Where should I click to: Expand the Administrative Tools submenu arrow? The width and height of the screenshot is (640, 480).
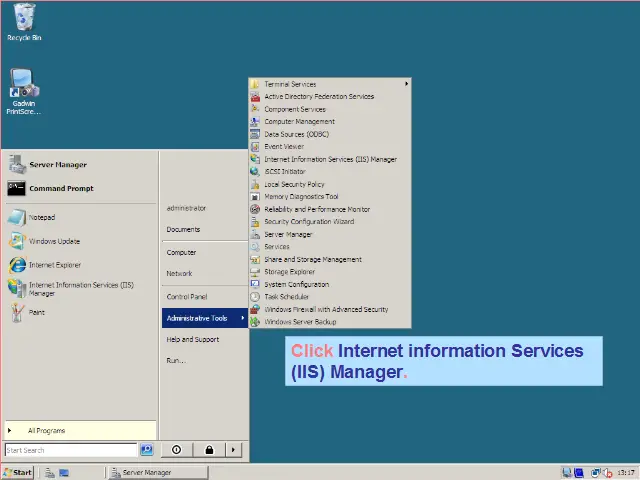[243, 318]
